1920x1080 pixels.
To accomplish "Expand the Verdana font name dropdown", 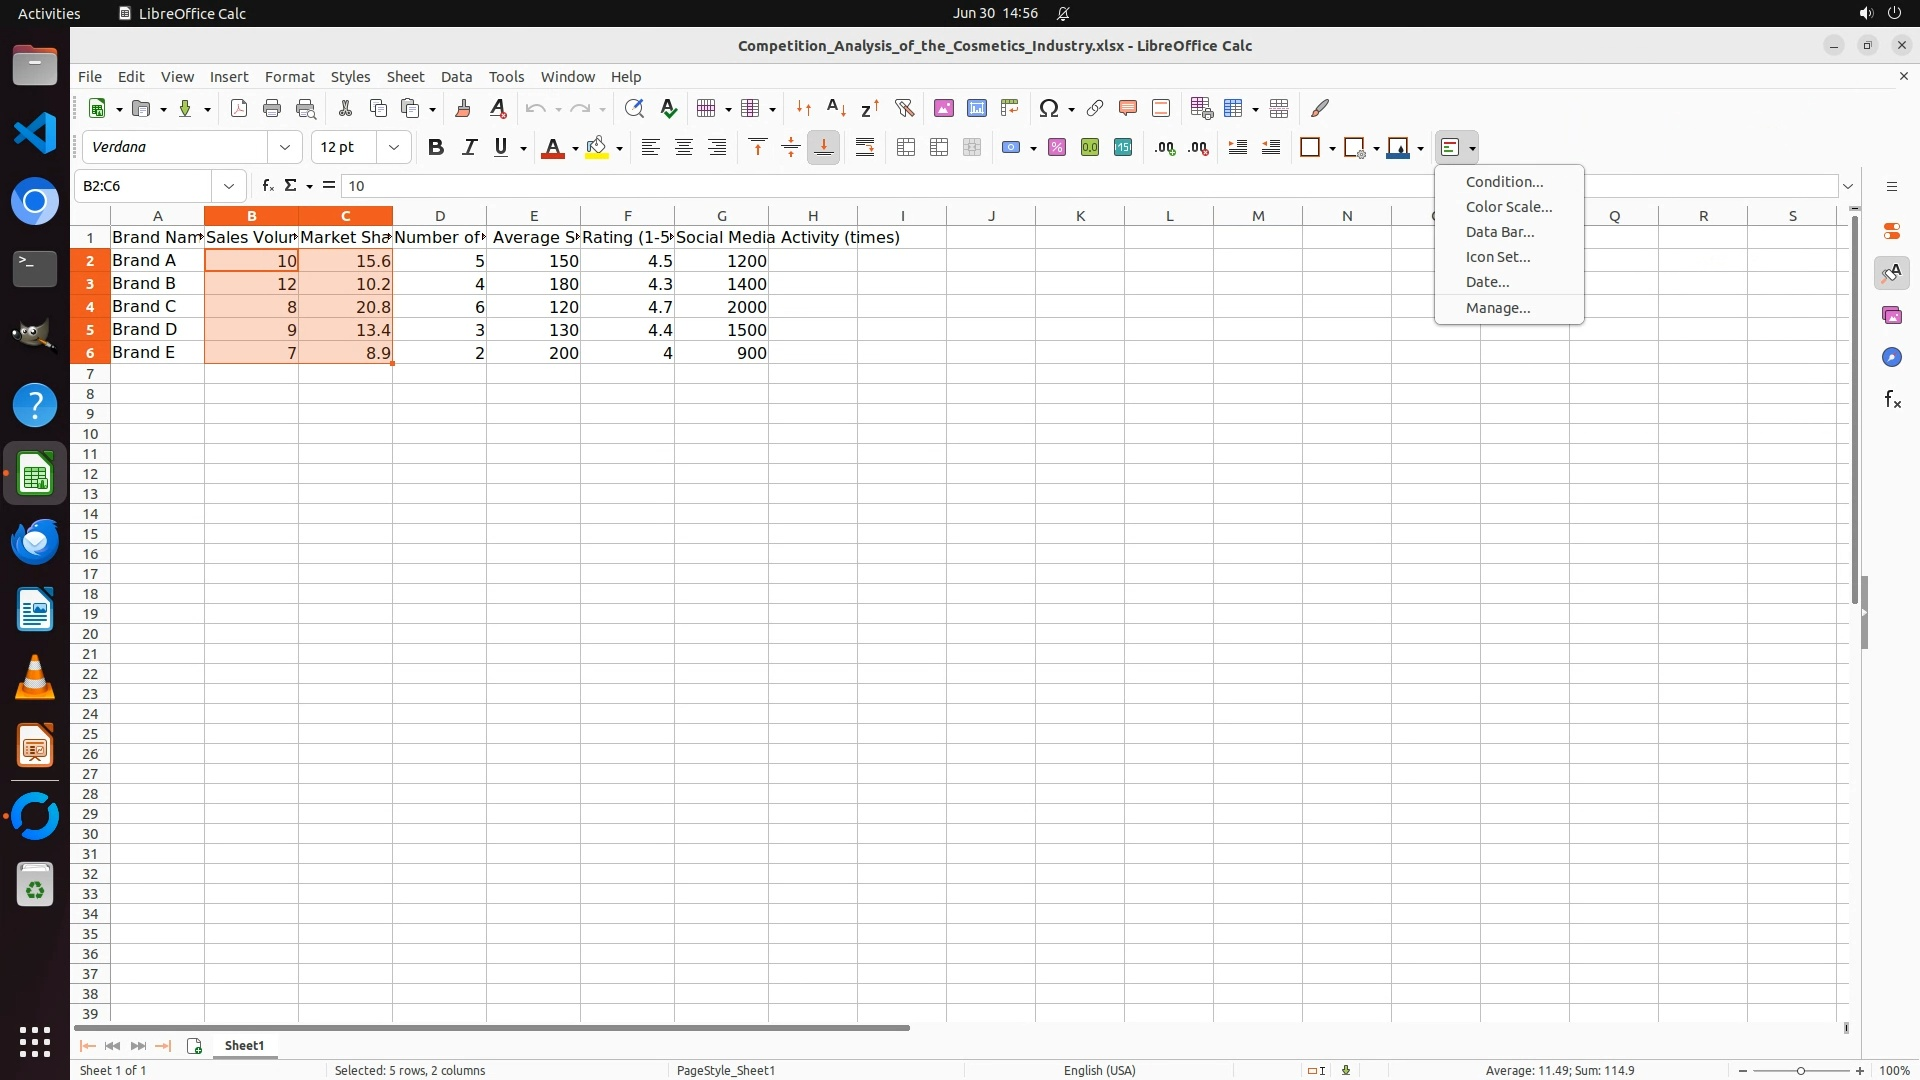I will tap(285, 148).
